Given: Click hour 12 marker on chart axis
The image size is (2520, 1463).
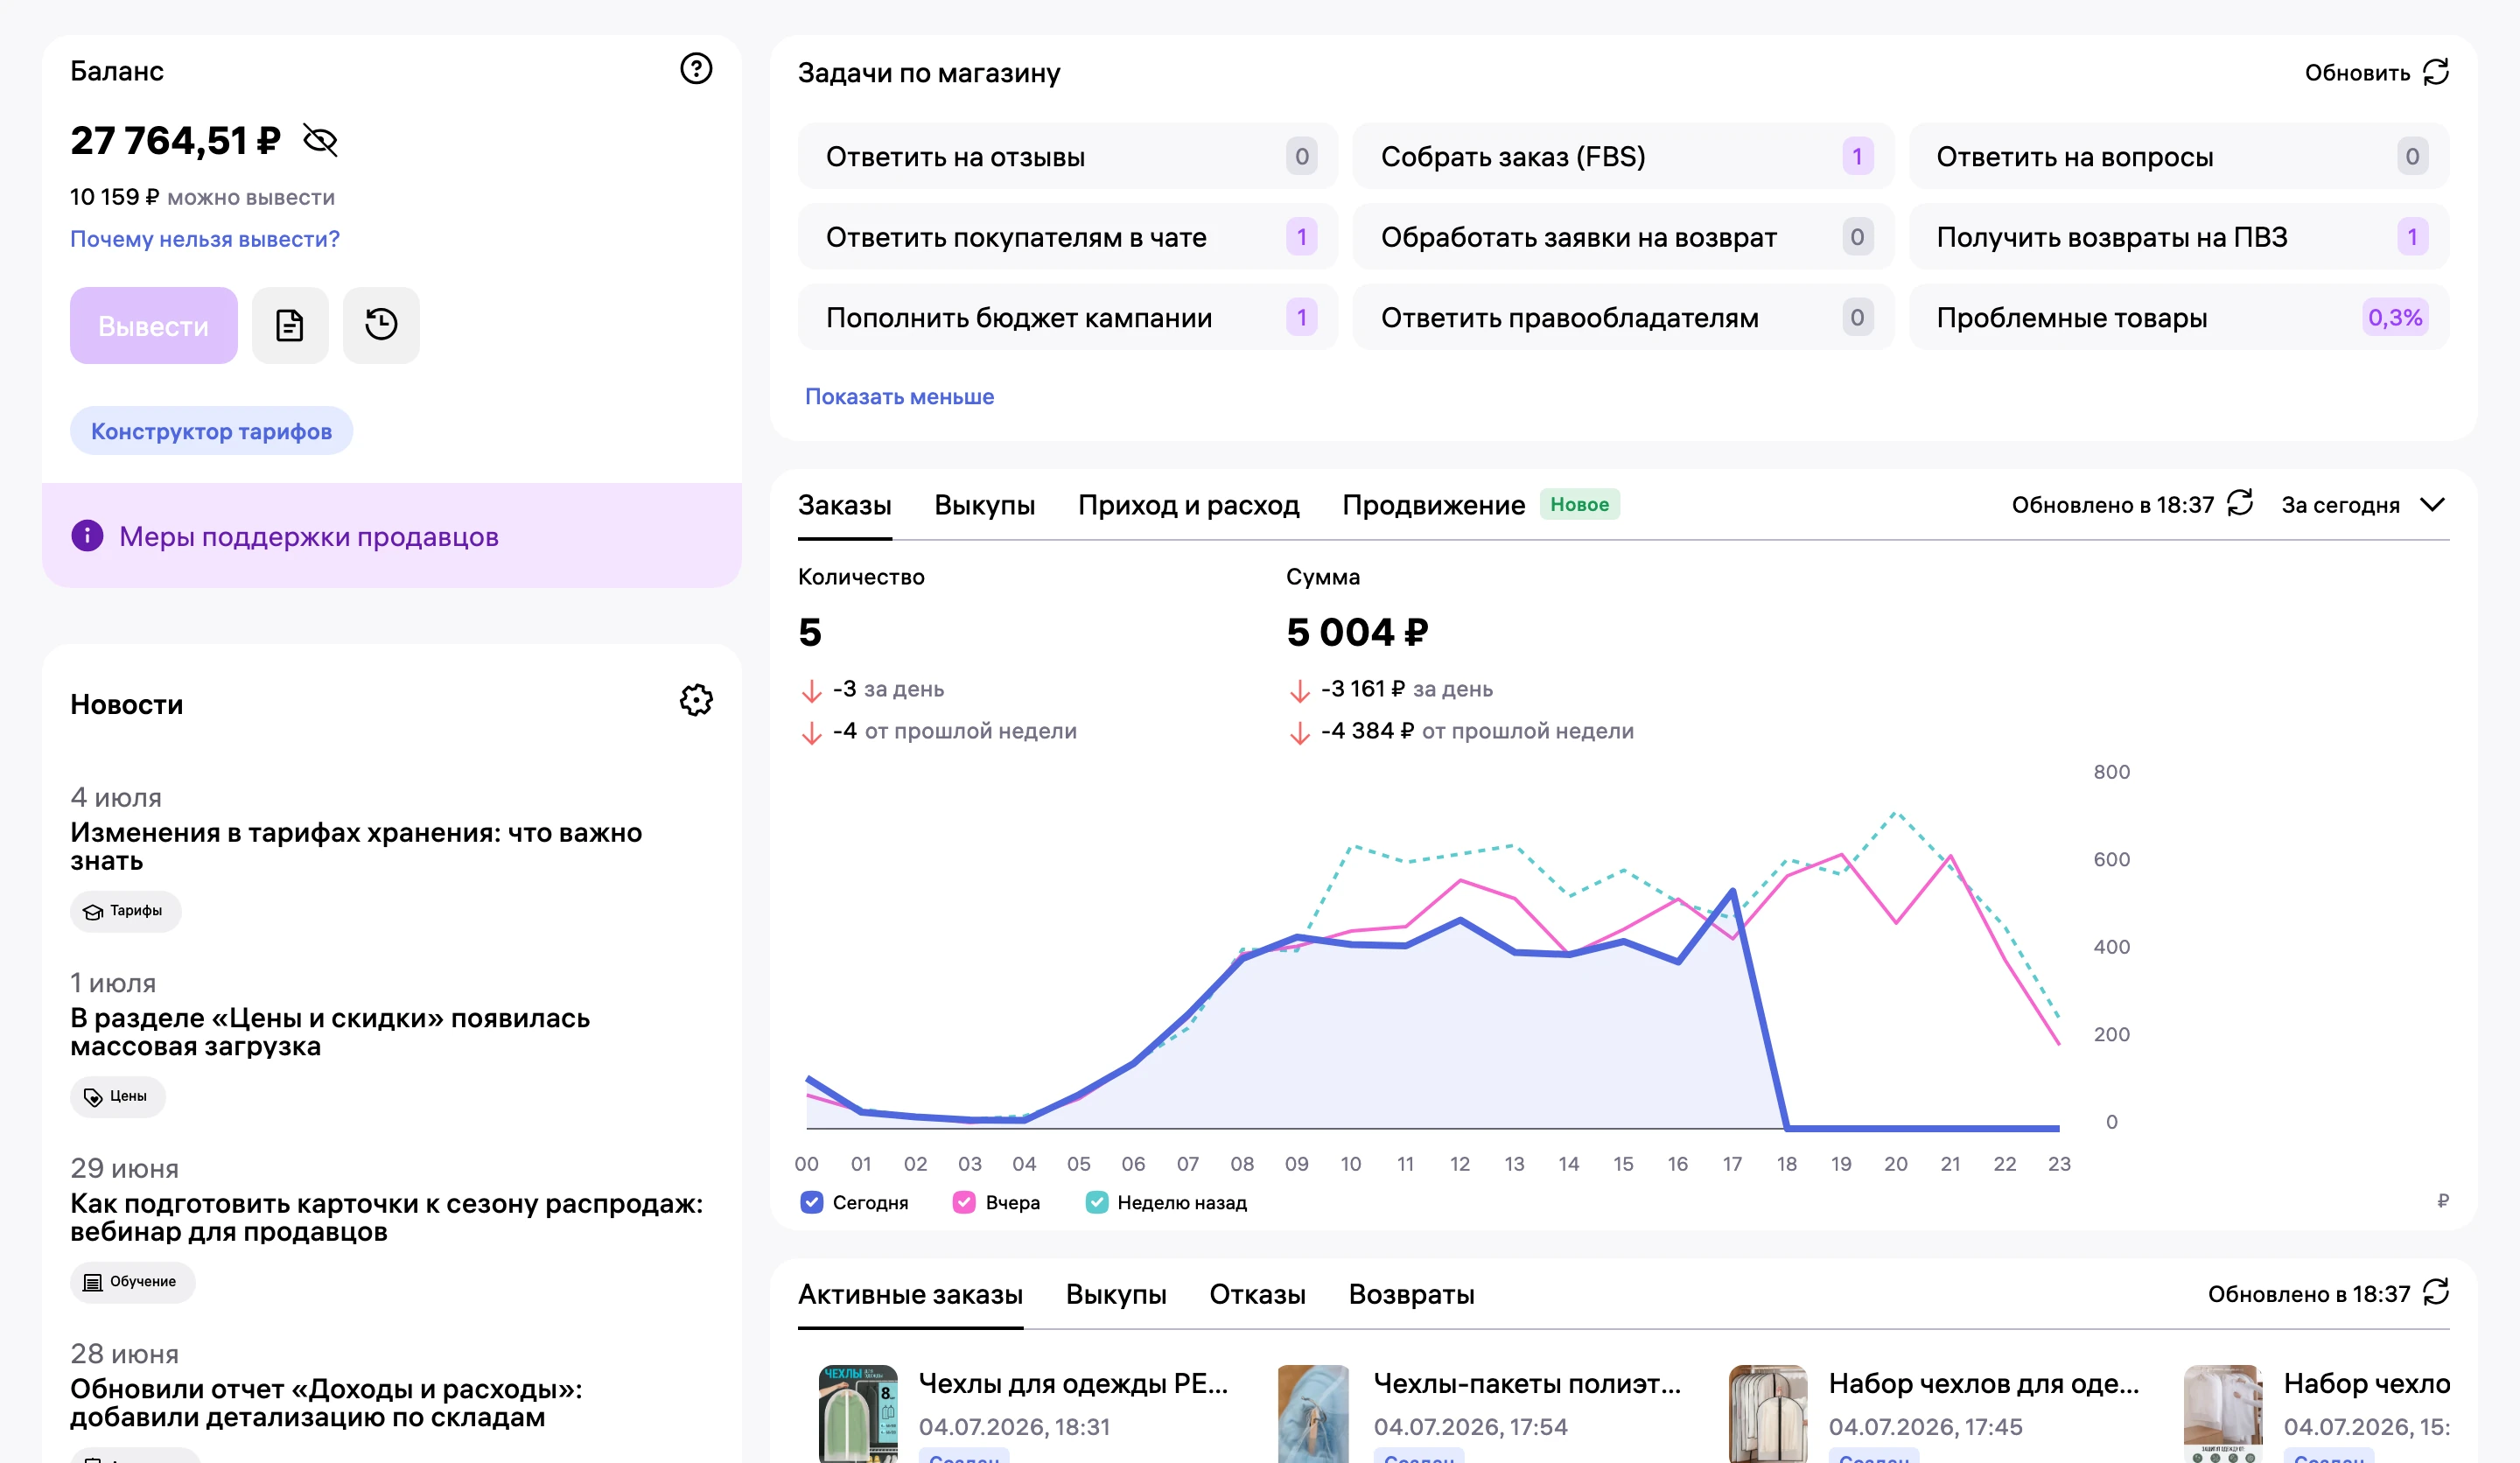Looking at the screenshot, I should click(1460, 1164).
